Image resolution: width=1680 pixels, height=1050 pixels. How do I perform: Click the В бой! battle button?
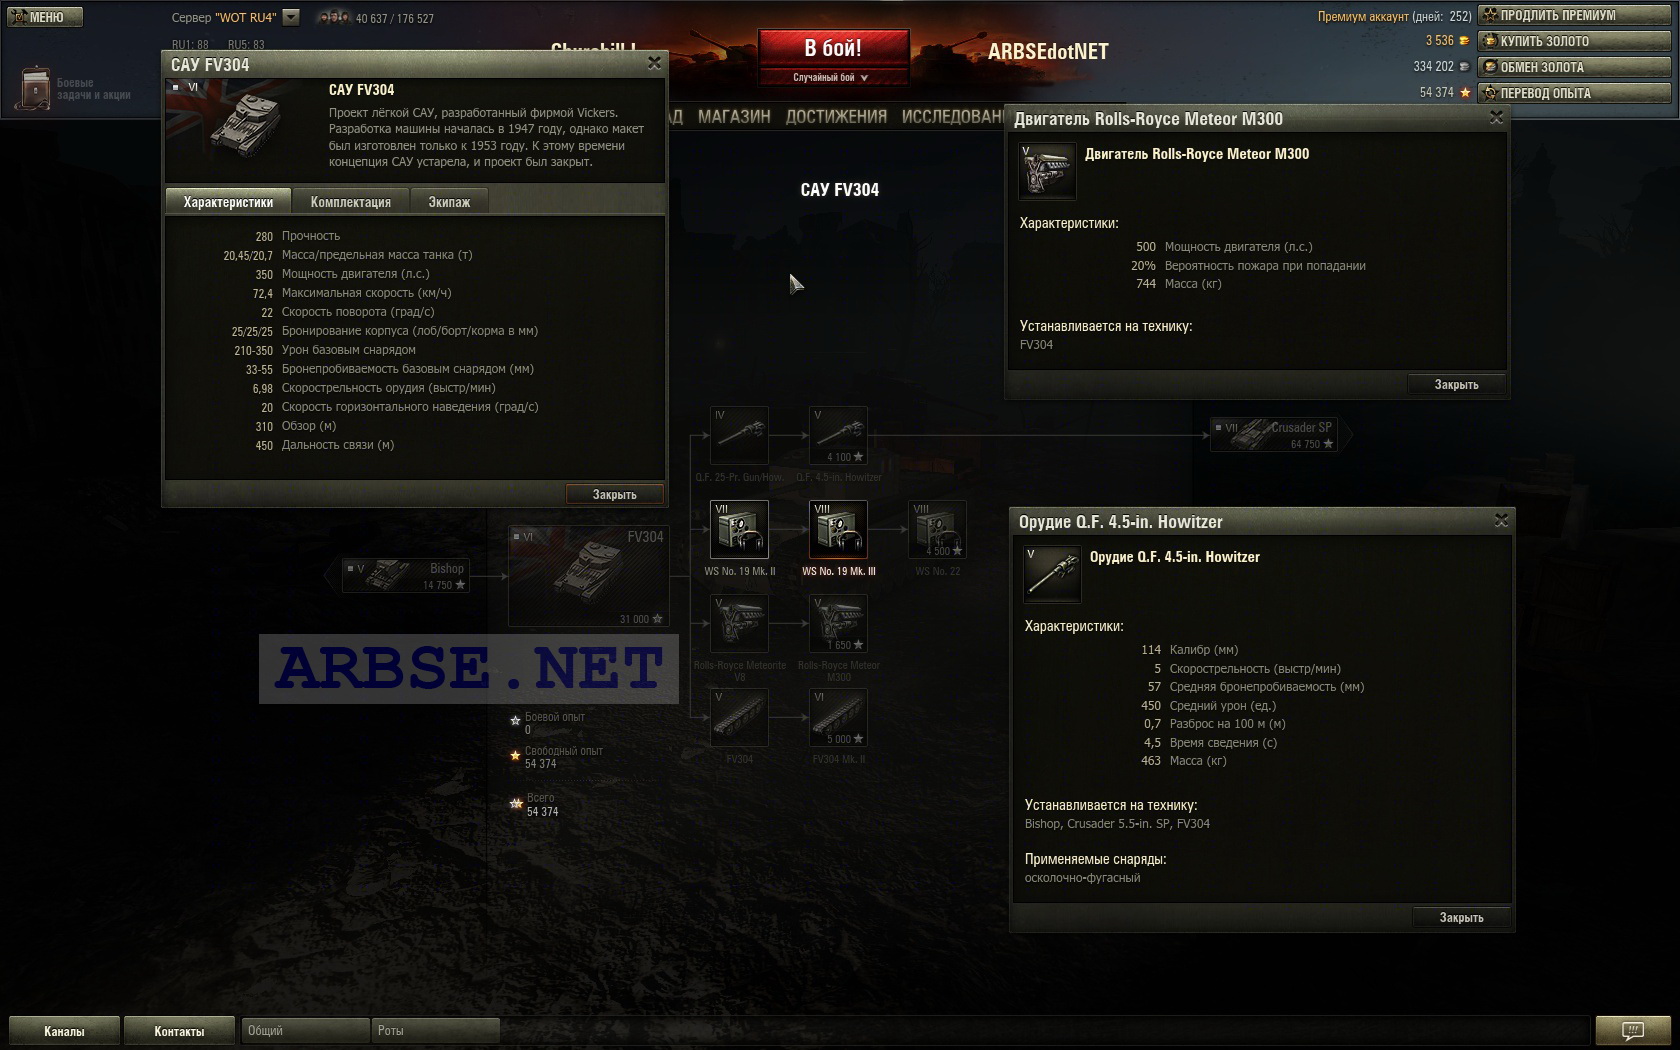833,47
